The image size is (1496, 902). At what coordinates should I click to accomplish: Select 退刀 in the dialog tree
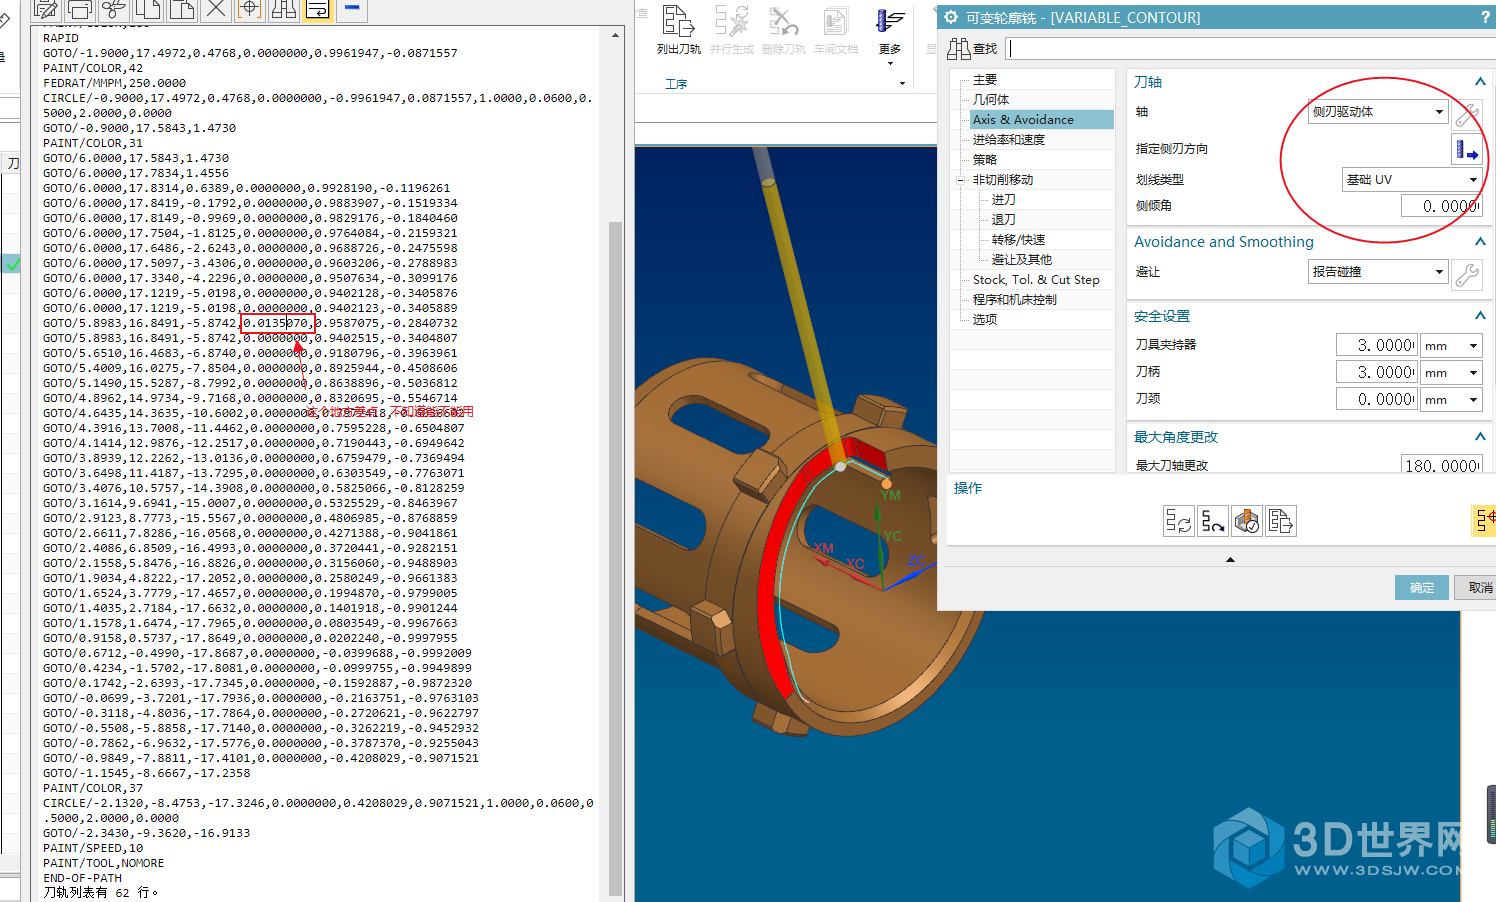click(1003, 219)
